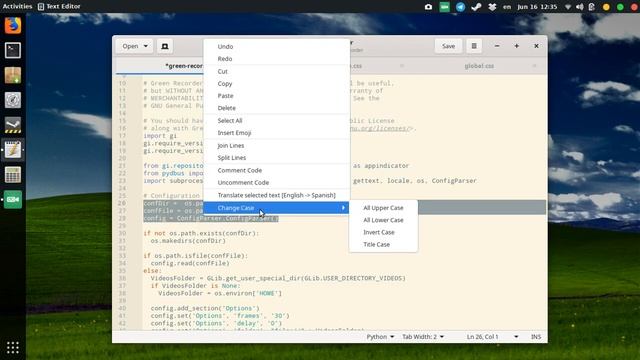Image resolution: width=640 pixels, height=360 pixels.
Task: Choose Delete in the context menu
Action: tap(276, 108)
